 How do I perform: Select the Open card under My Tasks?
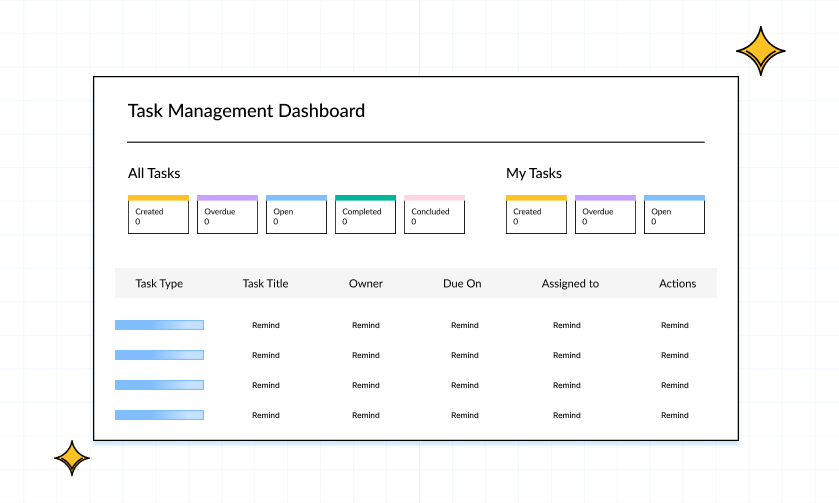[x=674, y=215]
